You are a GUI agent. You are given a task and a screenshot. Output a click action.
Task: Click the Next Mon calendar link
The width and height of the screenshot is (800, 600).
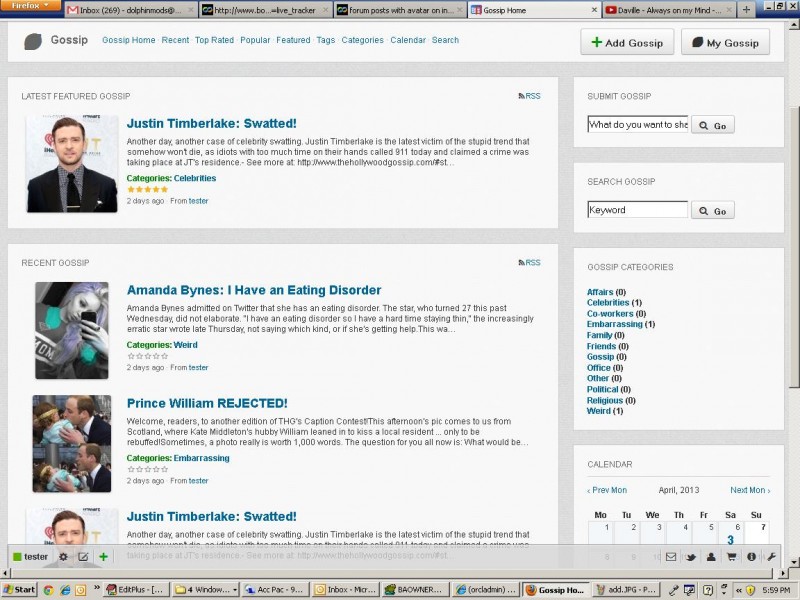coord(750,490)
